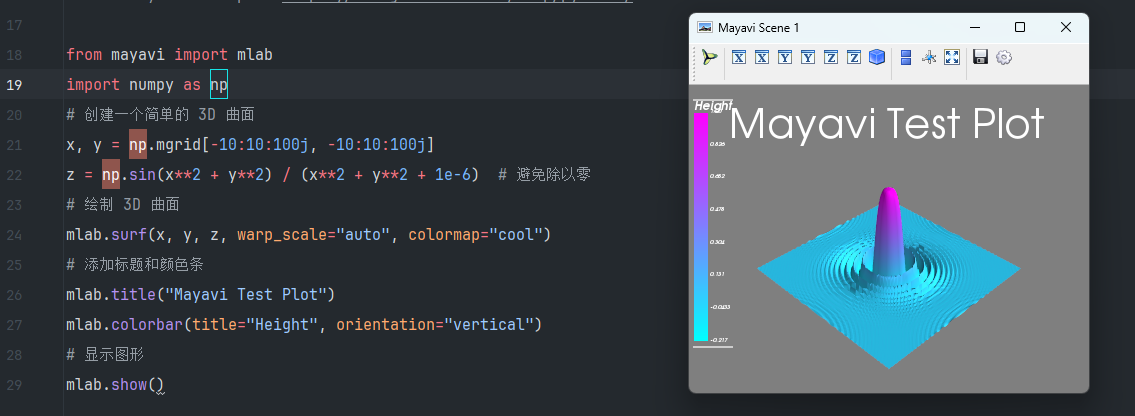The width and height of the screenshot is (1135, 416).
Task: Click the first X axis view icon
Action: pos(738,57)
